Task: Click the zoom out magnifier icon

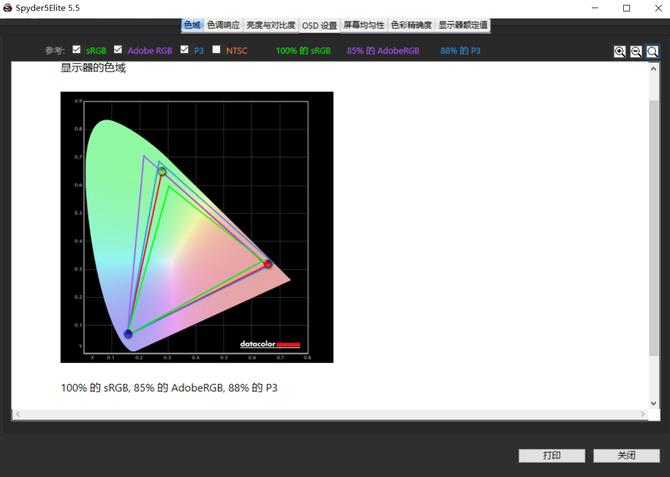Action: pos(636,51)
